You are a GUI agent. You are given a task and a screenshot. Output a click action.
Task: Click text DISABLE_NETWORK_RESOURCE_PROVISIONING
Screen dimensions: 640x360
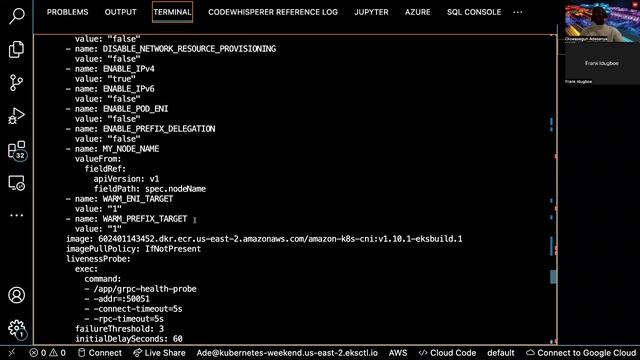[x=189, y=49]
